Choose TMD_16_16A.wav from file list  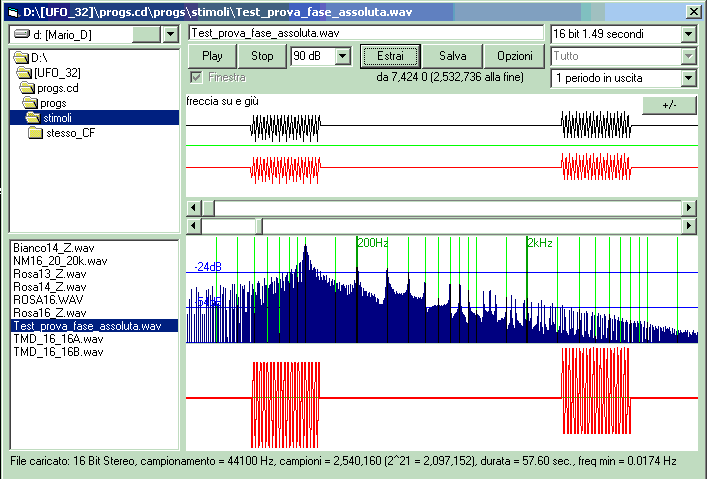58,339
